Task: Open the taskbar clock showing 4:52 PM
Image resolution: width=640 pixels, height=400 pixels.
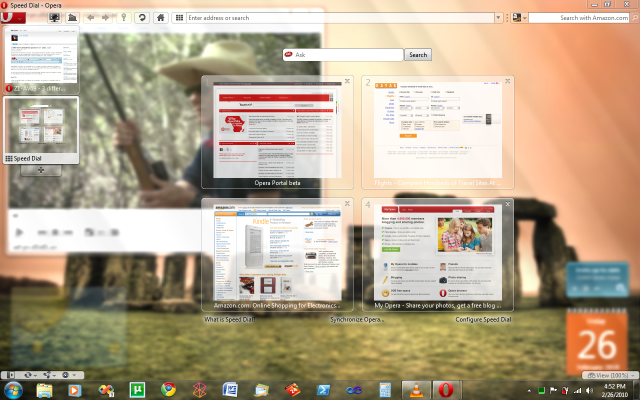Action: tap(614, 390)
